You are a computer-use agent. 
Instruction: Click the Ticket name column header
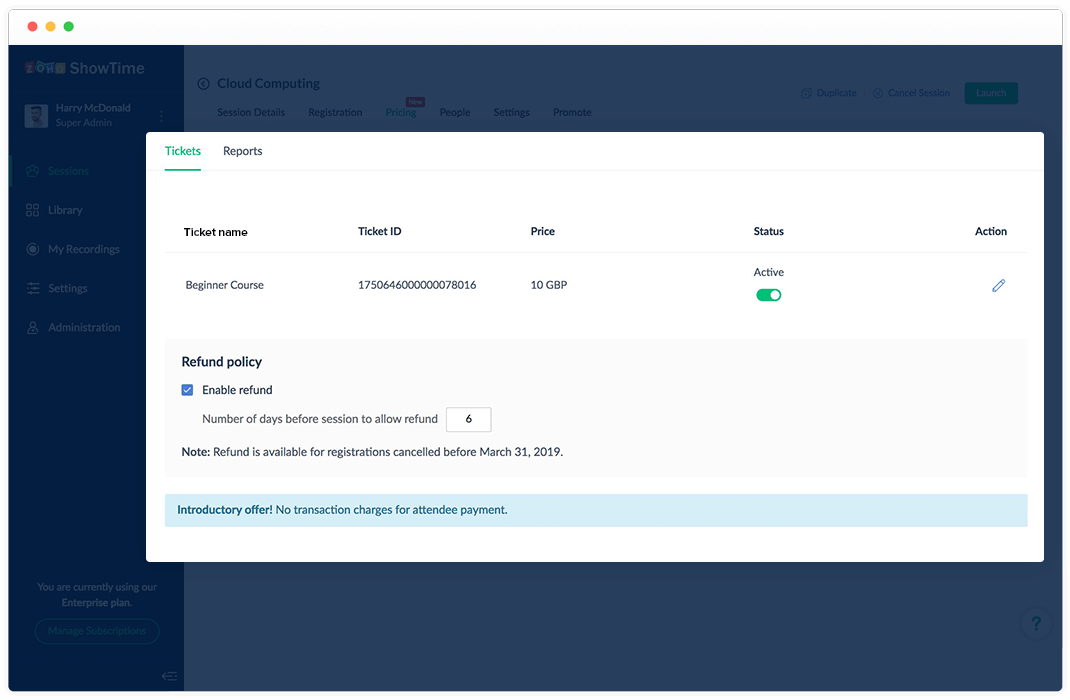(216, 232)
